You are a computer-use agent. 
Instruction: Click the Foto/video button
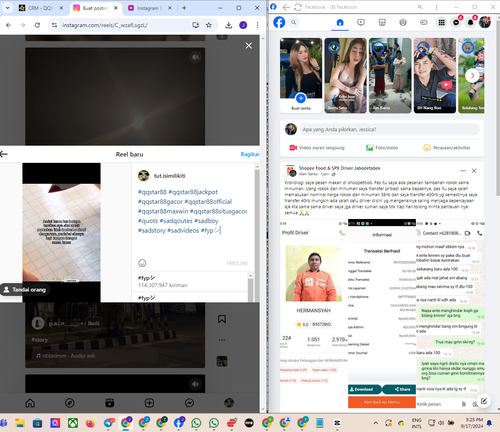tap(382, 148)
